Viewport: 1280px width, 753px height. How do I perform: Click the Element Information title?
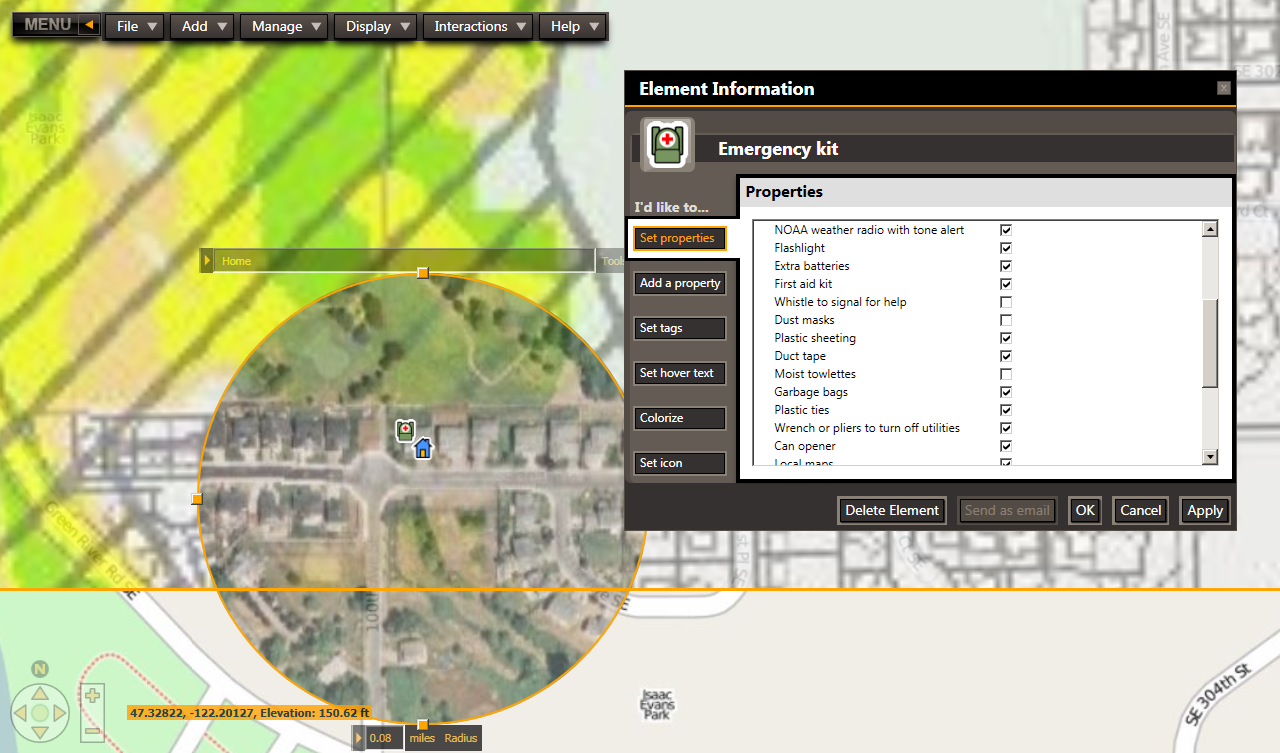pyautogui.click(x=727, y=89)
